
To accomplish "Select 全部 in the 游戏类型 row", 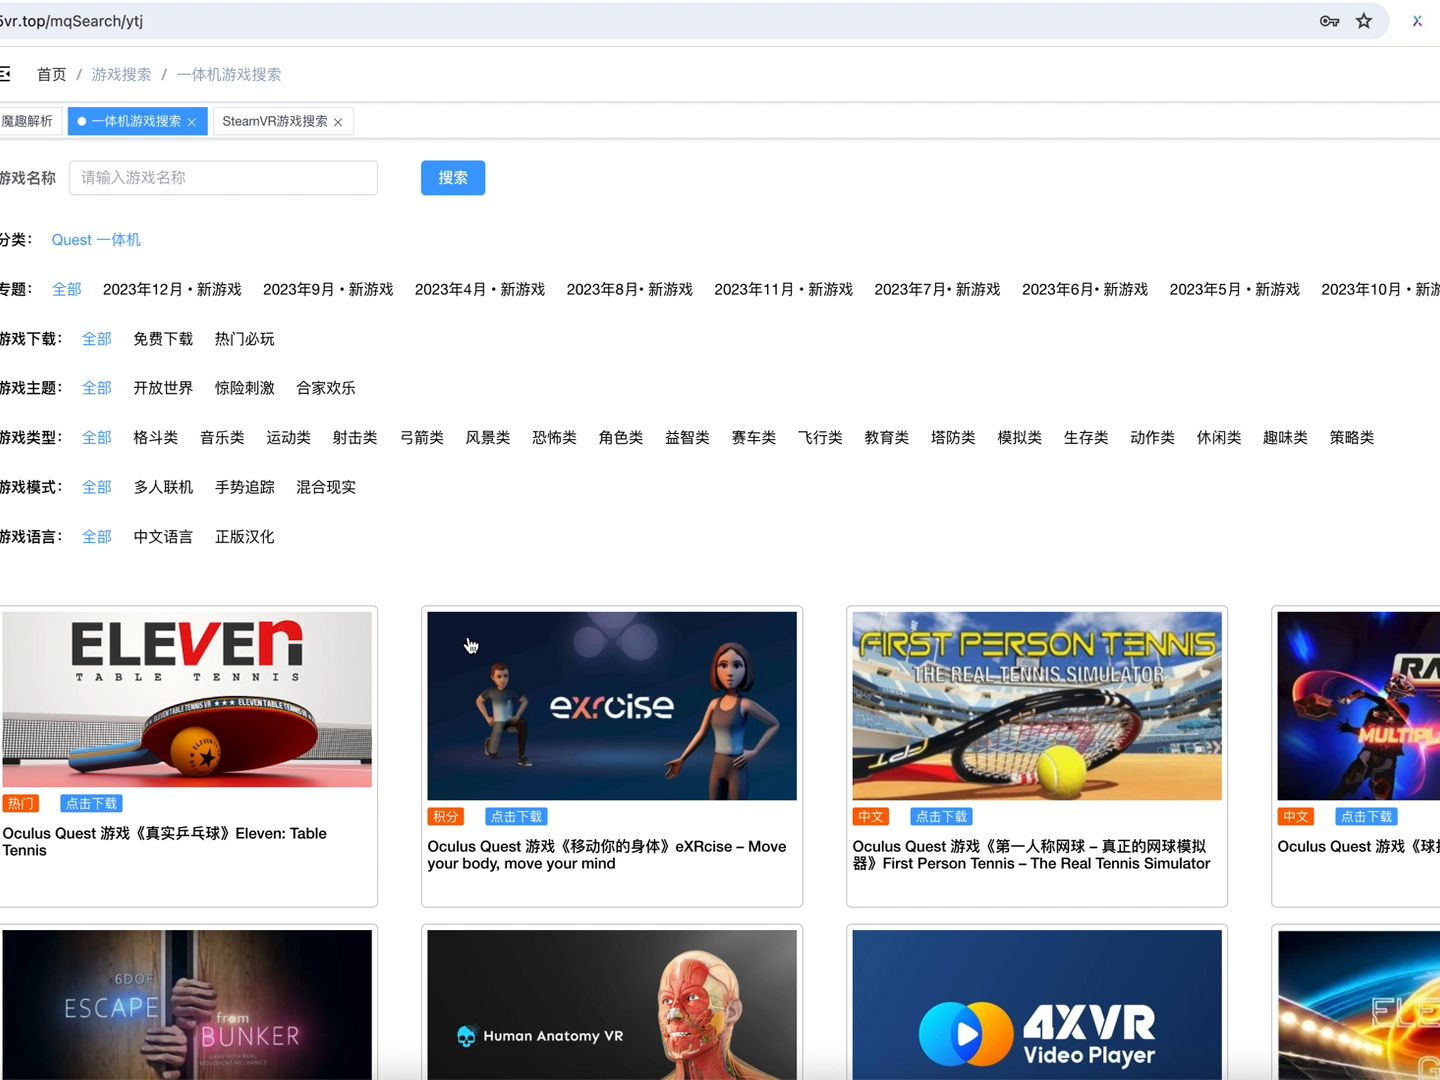I will click(97, 438).
